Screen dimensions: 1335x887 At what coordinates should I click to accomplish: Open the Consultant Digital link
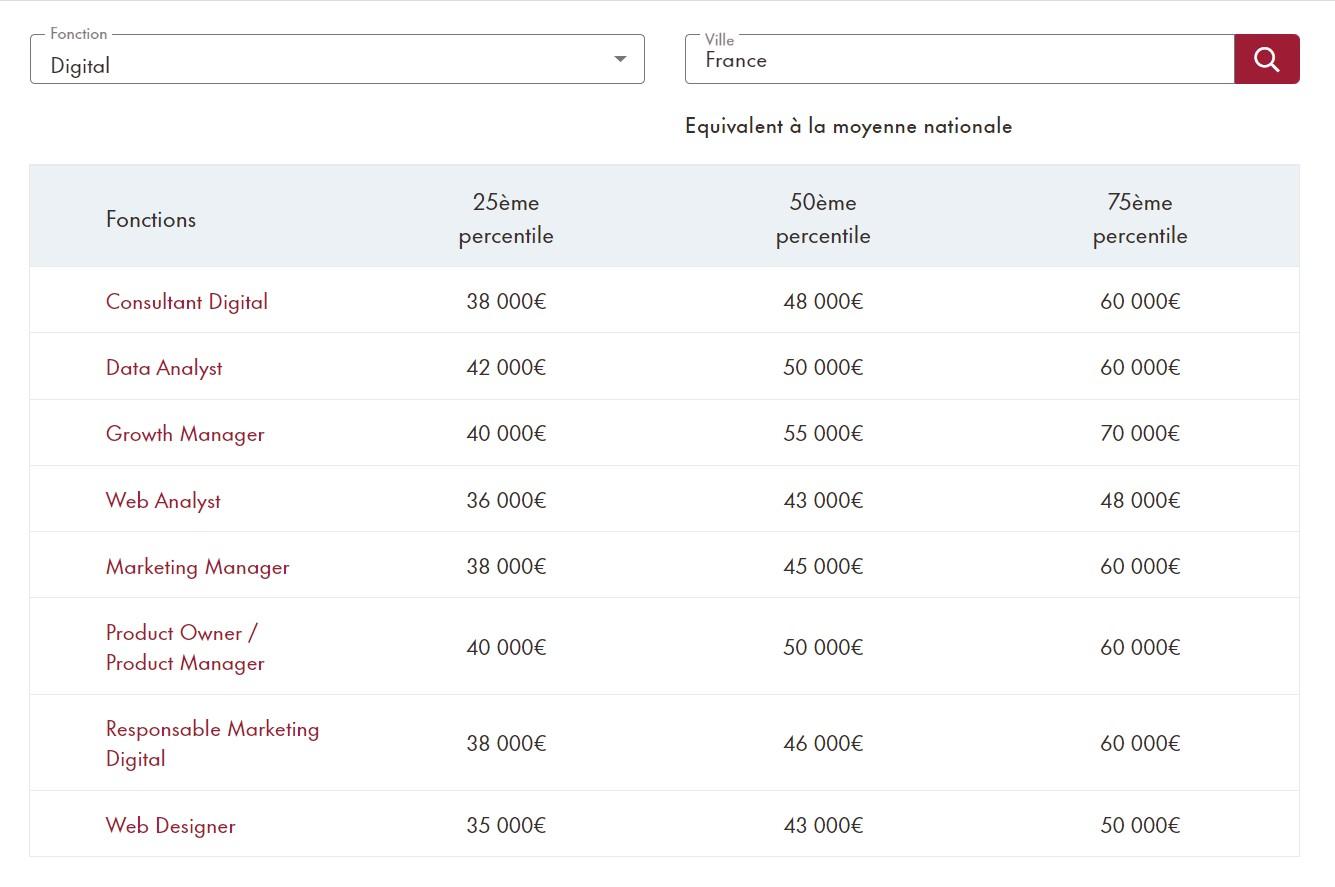point(187,301)
